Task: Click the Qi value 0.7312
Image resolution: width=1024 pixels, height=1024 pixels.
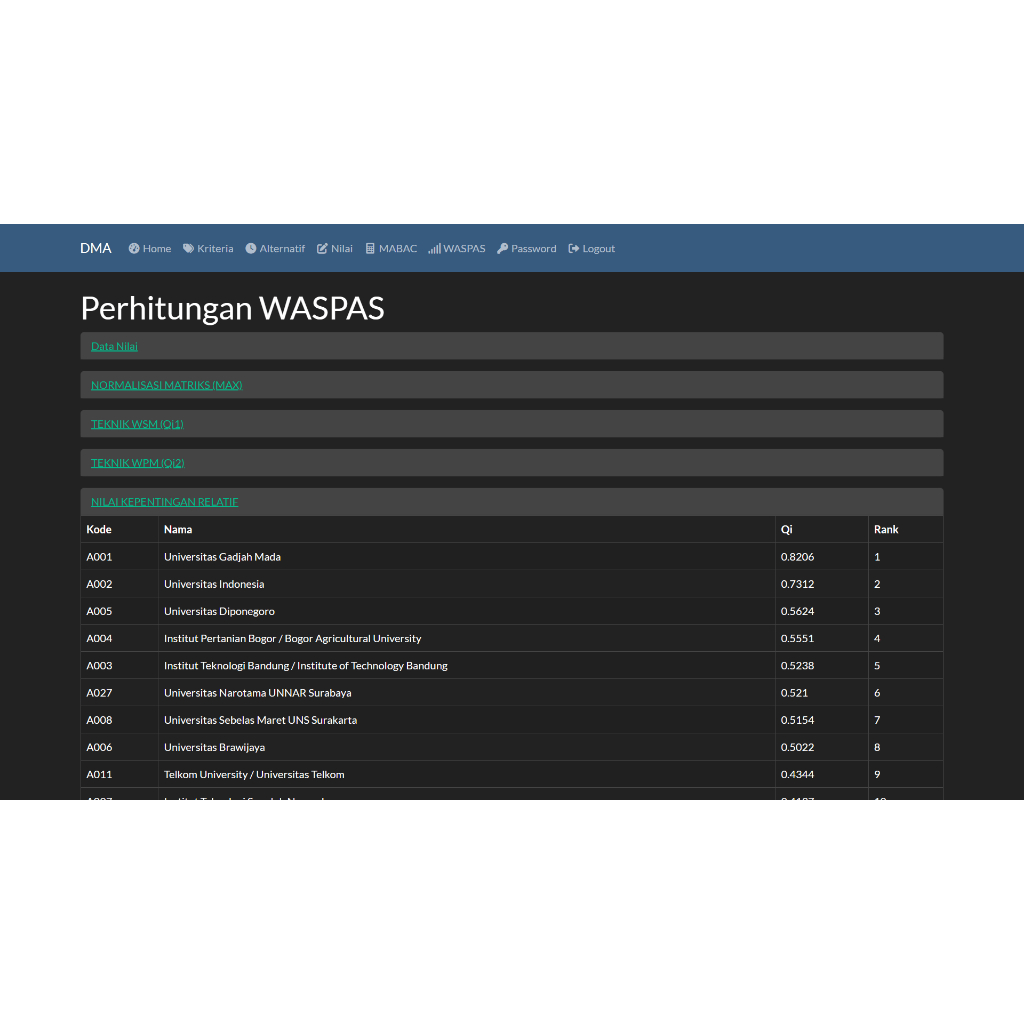Action: (797, 584)
